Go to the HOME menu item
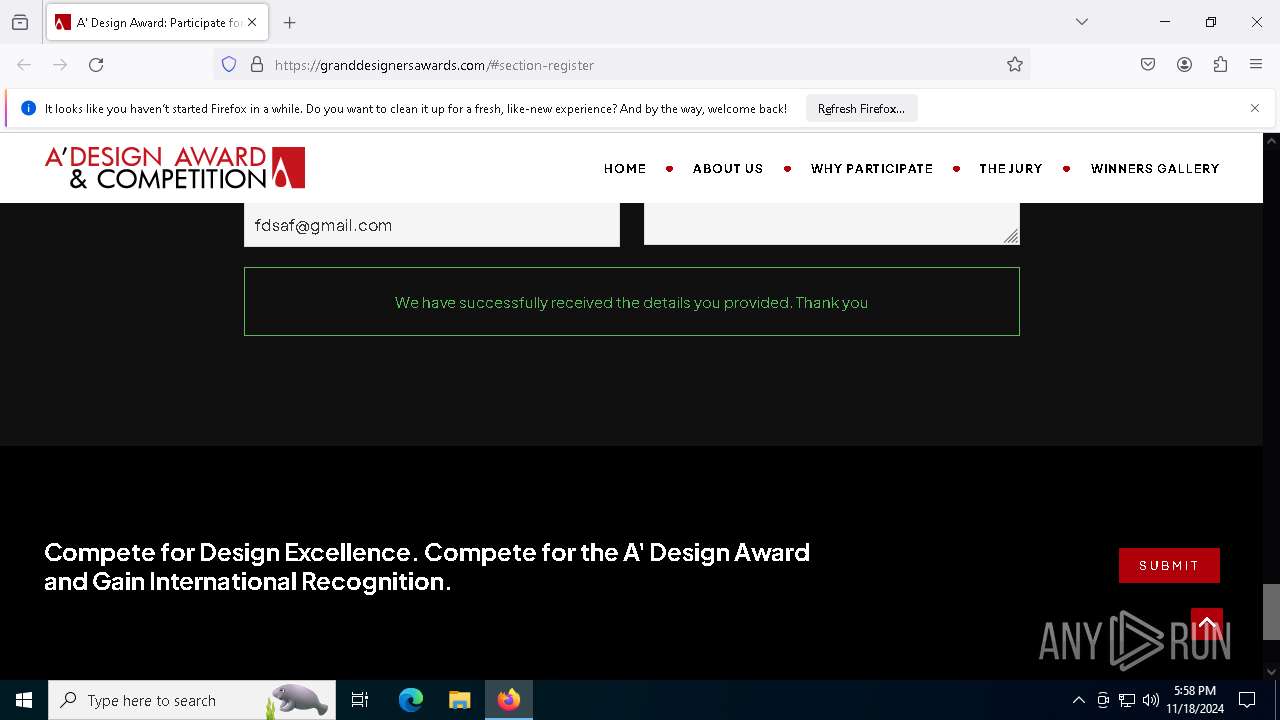This screenshot has height=720, width=1280. point(625,168)
